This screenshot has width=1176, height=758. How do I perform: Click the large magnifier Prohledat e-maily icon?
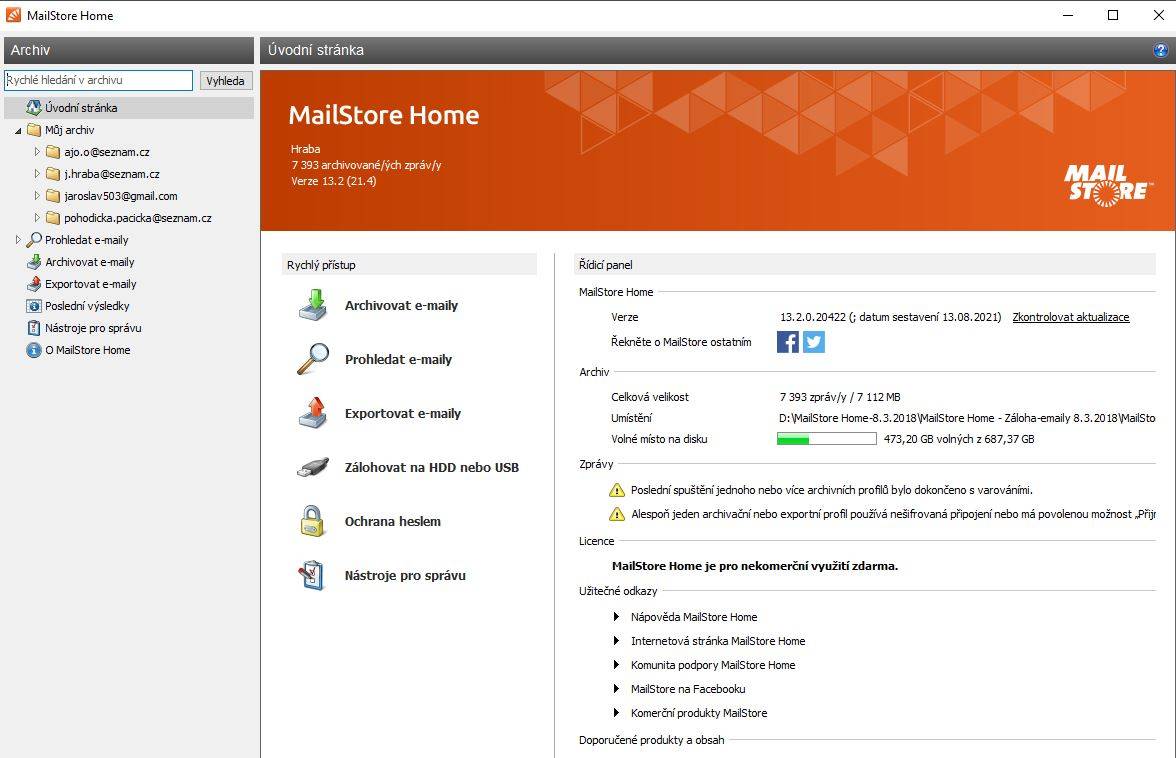[x=313, y=359]
